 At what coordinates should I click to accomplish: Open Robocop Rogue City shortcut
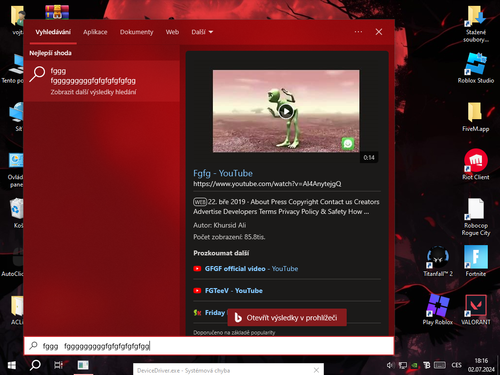[x=476, y=217]
